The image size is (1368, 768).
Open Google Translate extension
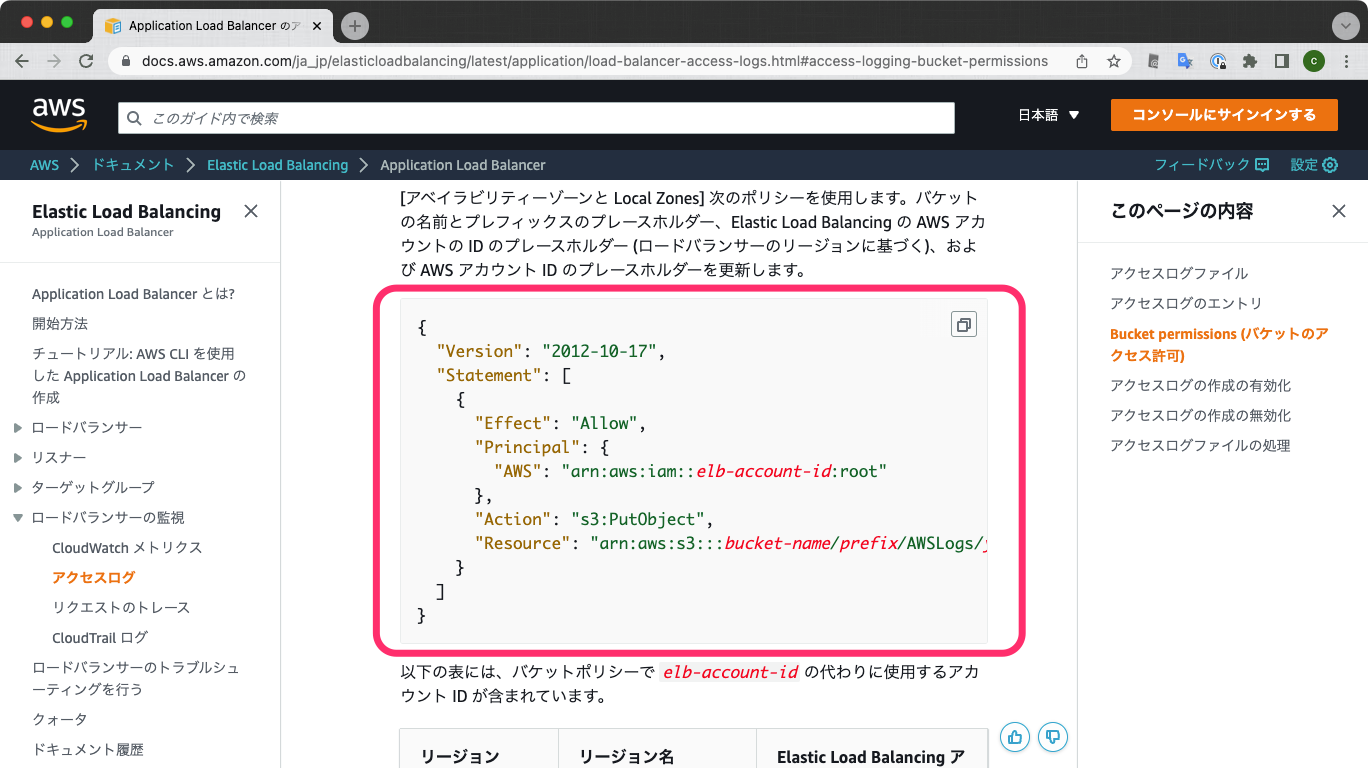click(x=1185, y=61)
